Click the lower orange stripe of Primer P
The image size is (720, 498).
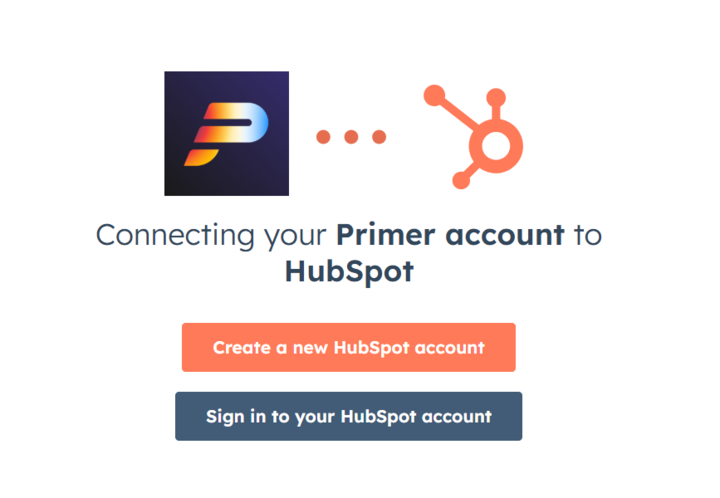coord(201,157)
